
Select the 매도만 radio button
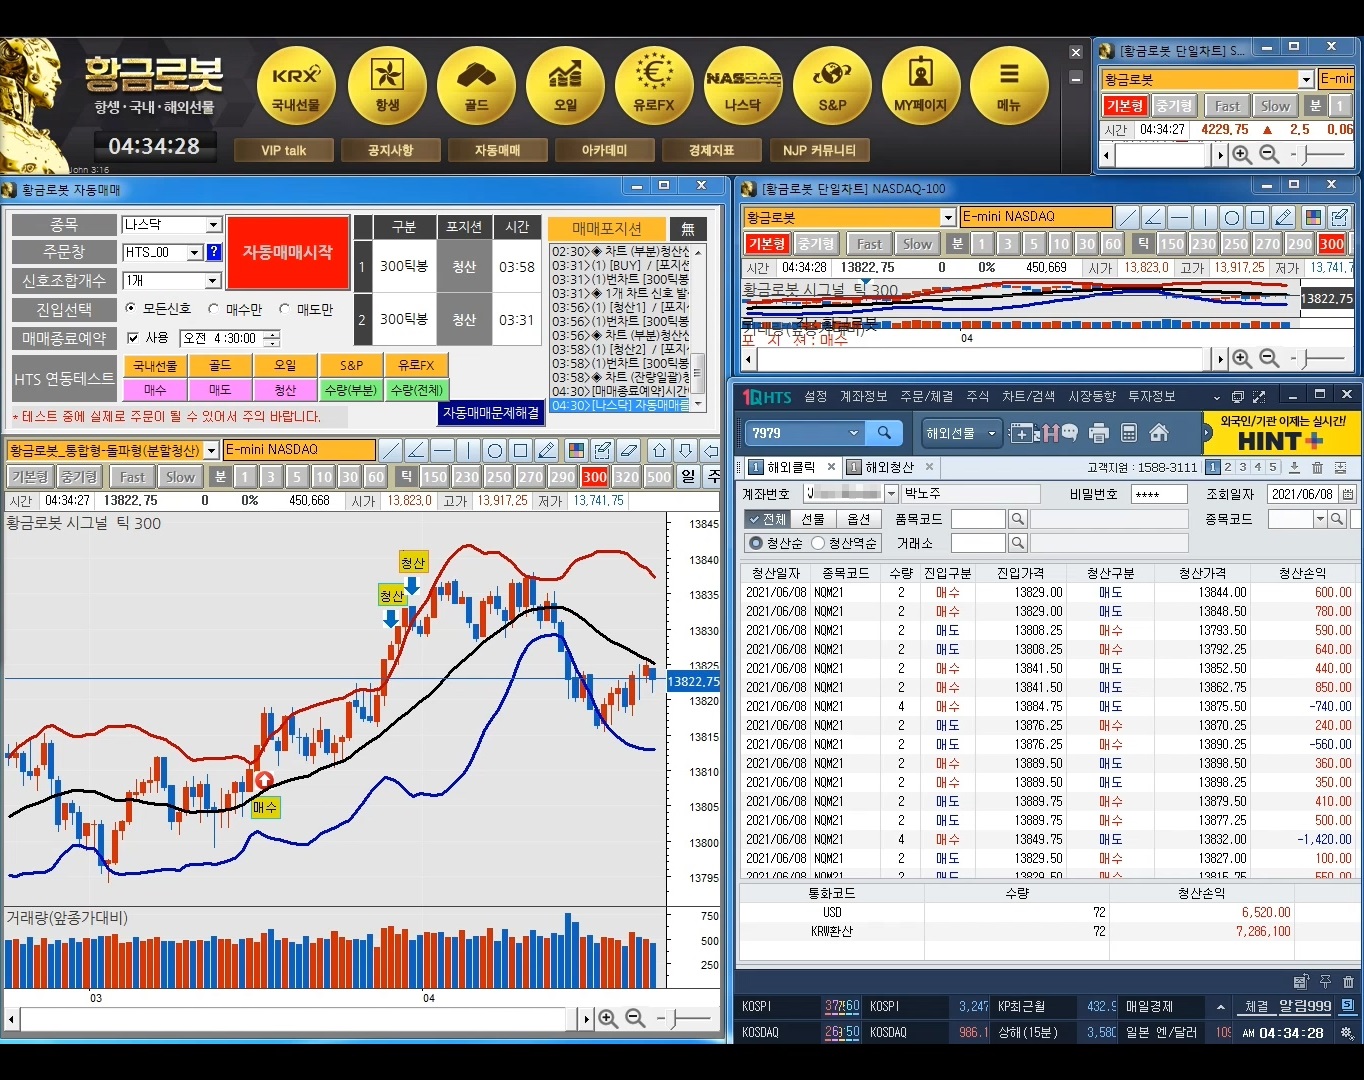[x=285, y=309]
